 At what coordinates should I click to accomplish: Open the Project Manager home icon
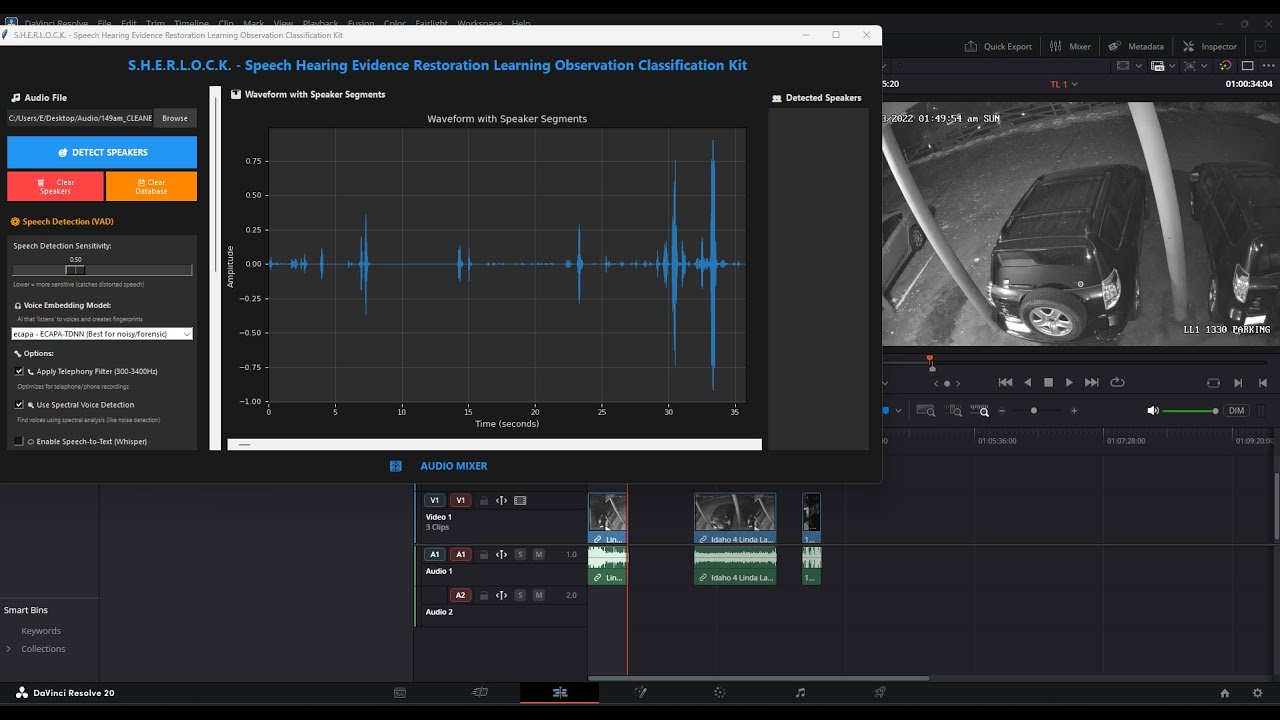click(1225, 692)
